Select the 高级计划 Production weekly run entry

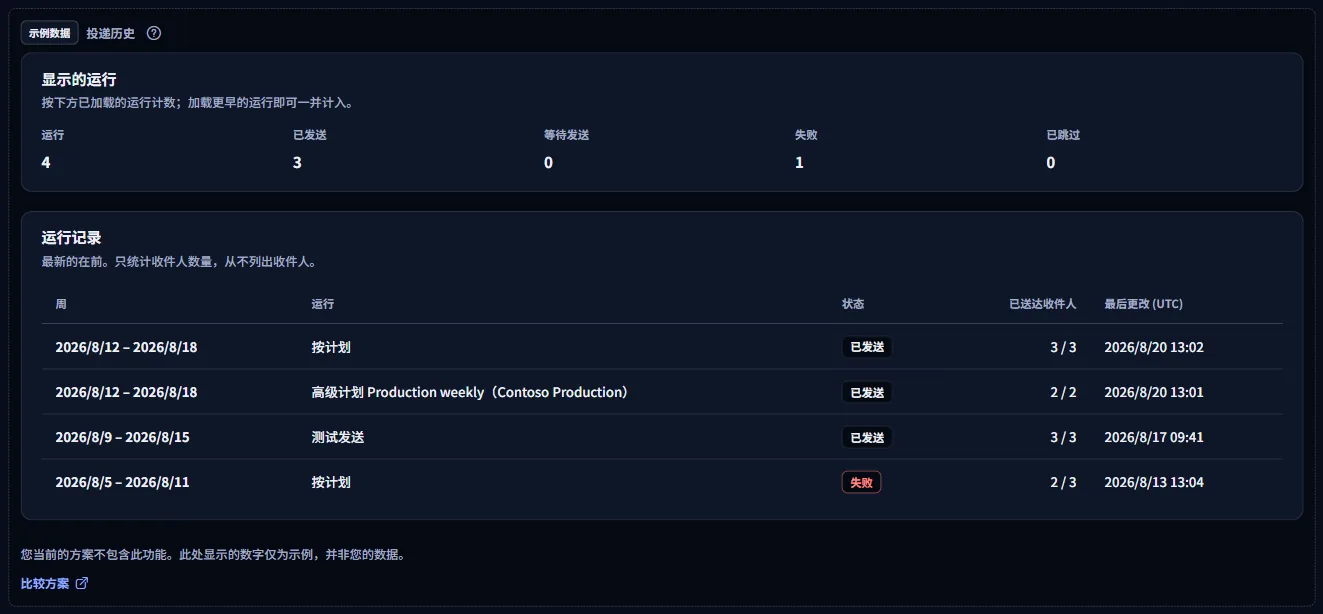472,392
